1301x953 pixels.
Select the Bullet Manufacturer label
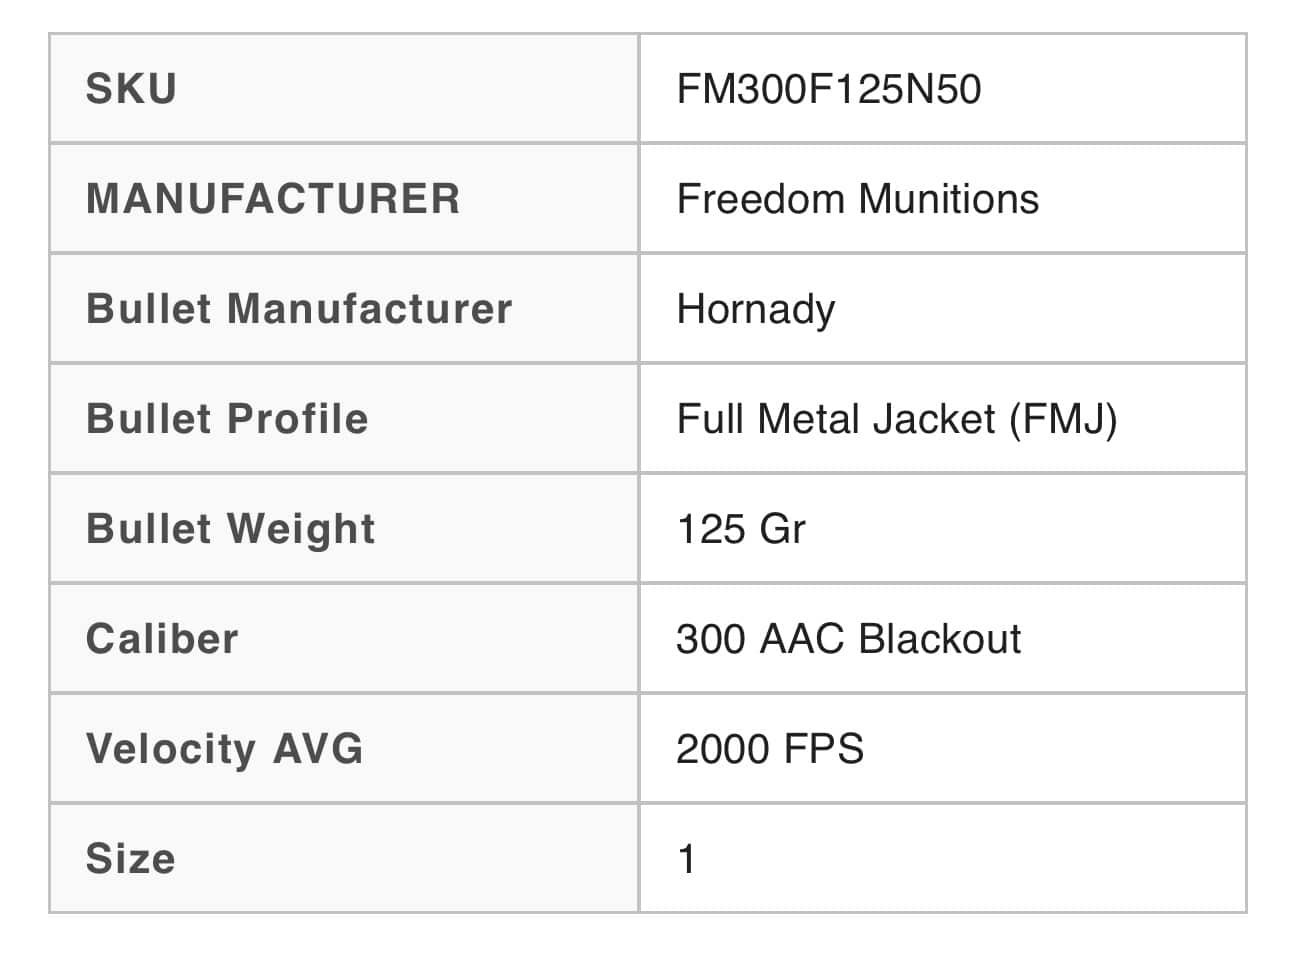pos(299,308)
